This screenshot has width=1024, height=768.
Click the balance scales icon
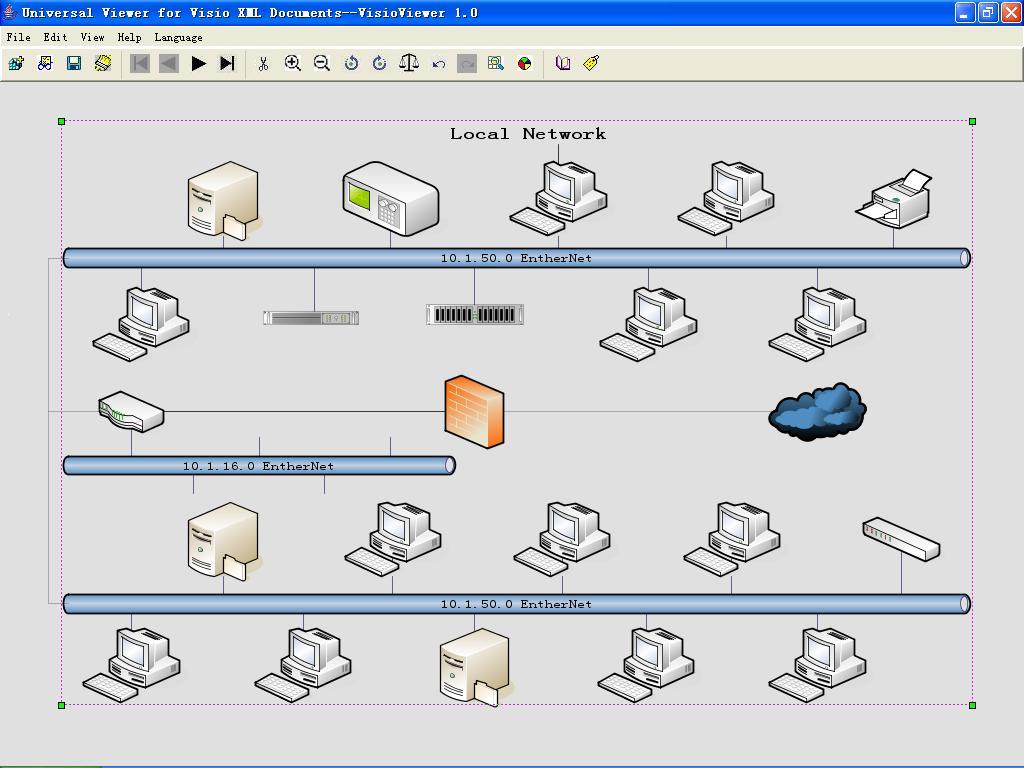(408, 63)
